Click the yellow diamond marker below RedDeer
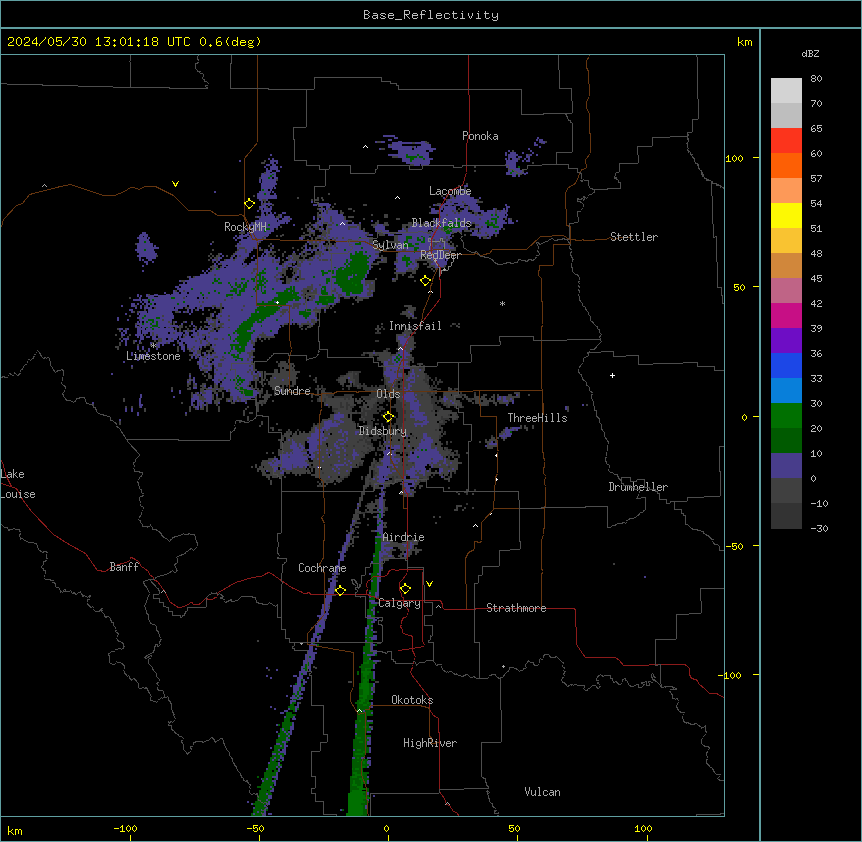Viewport: 862px width, 842px height. [x=426, y=281]
